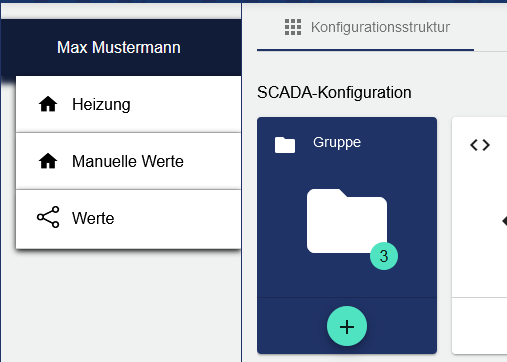This screenshot has width=507, height=362.
Task: Click the blue footer area of the Gruppe card
Action: click(x=347, y=326)
